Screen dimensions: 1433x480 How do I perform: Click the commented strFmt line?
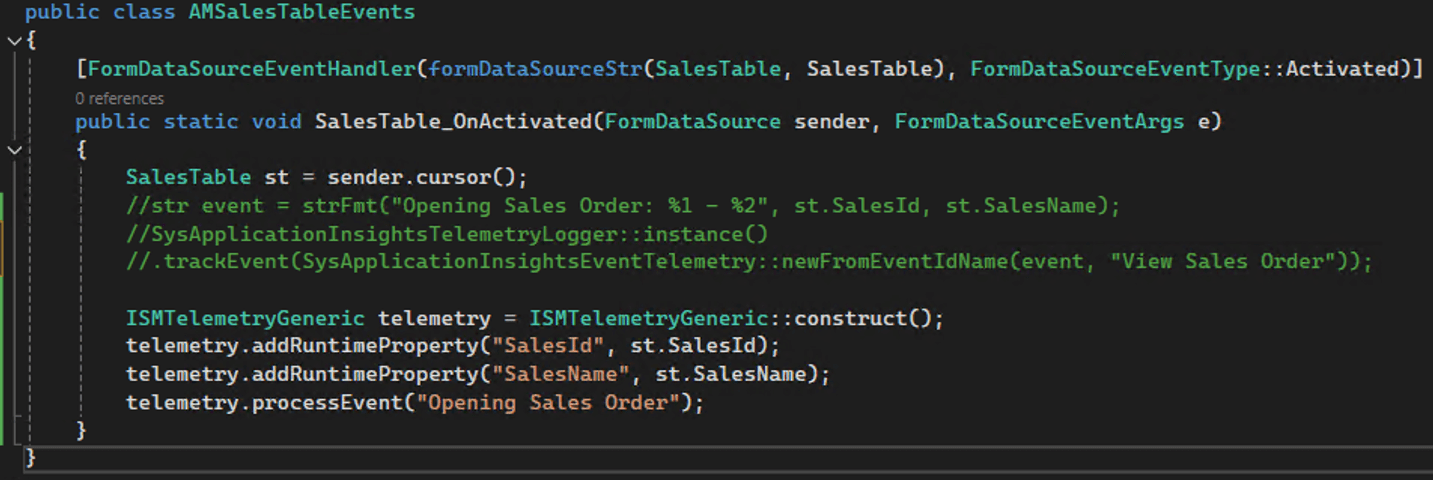(623, 206)
